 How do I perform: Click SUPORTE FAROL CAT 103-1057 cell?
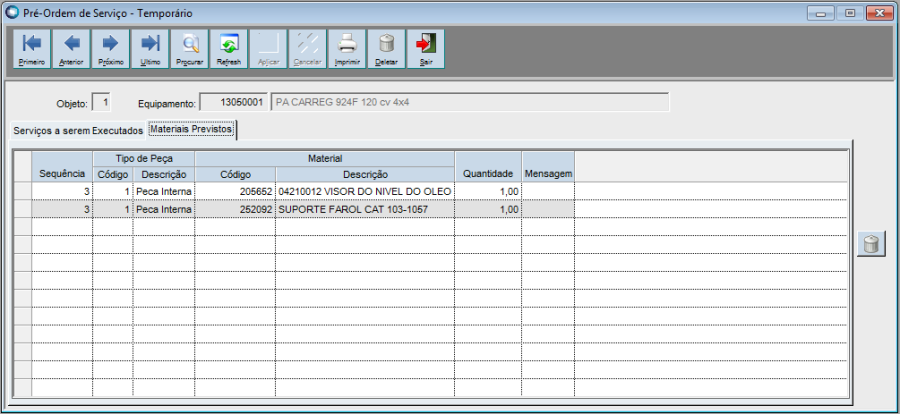[x=365, y=209]
